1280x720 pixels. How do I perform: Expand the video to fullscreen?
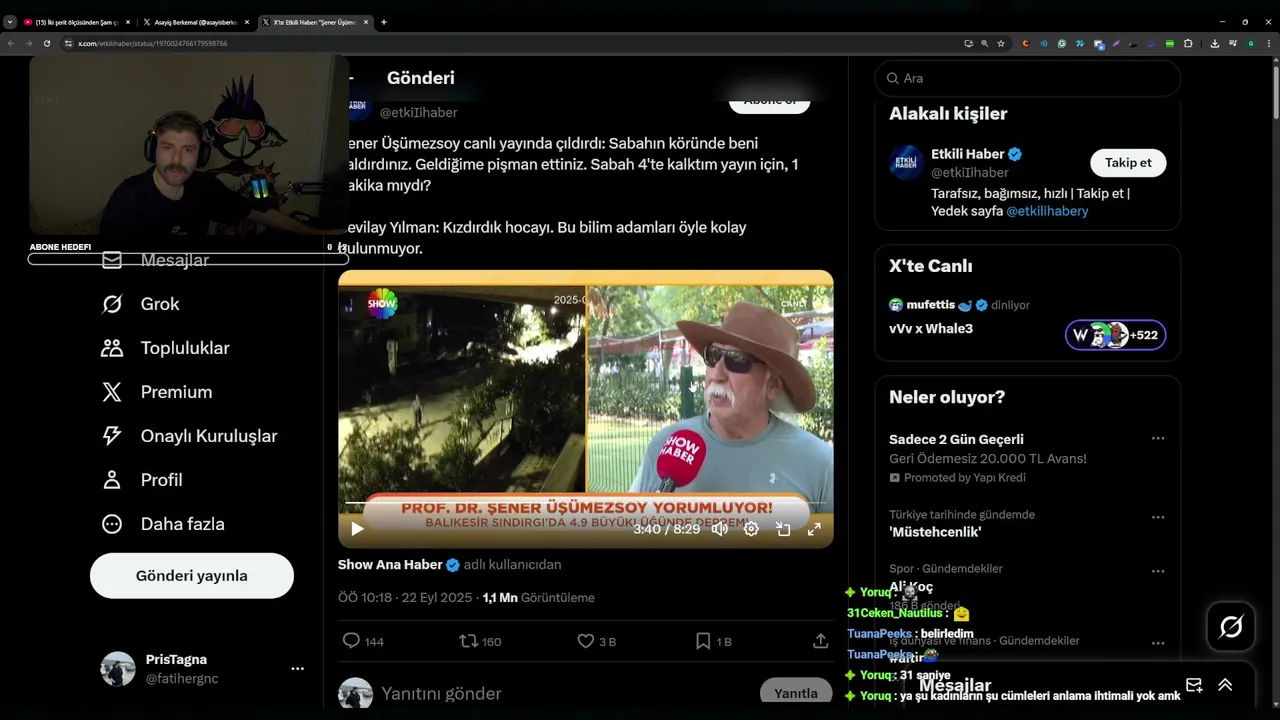[814, 529]
